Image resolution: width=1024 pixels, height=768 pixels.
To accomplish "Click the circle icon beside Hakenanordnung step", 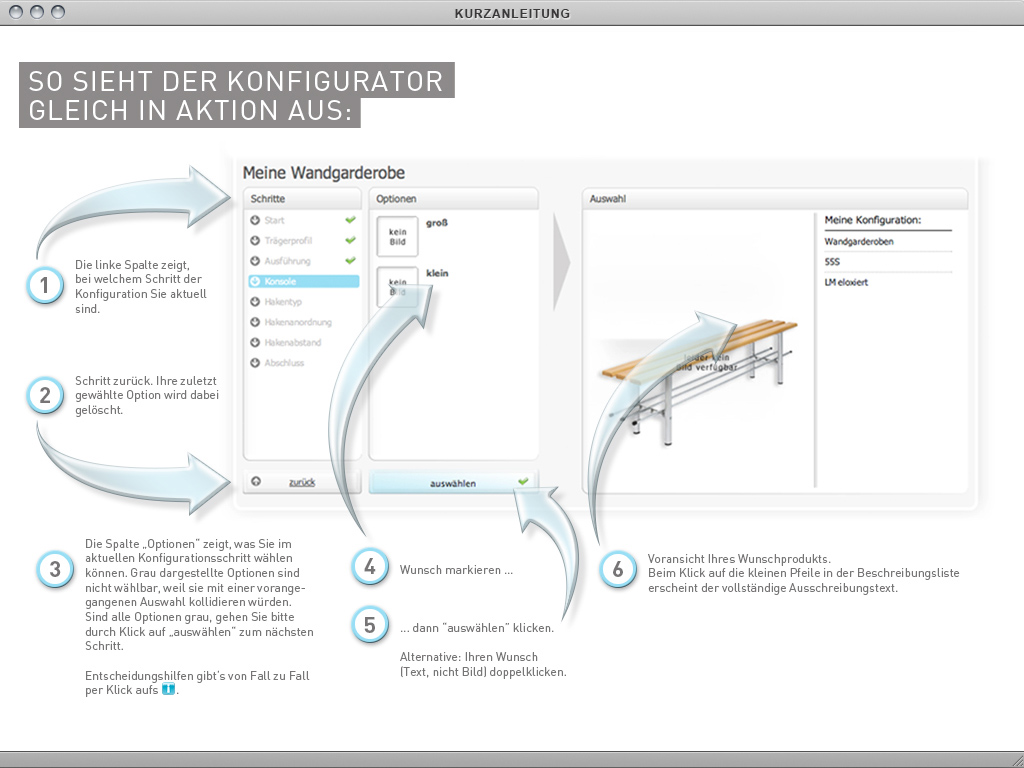I will [x=255, y=322].
